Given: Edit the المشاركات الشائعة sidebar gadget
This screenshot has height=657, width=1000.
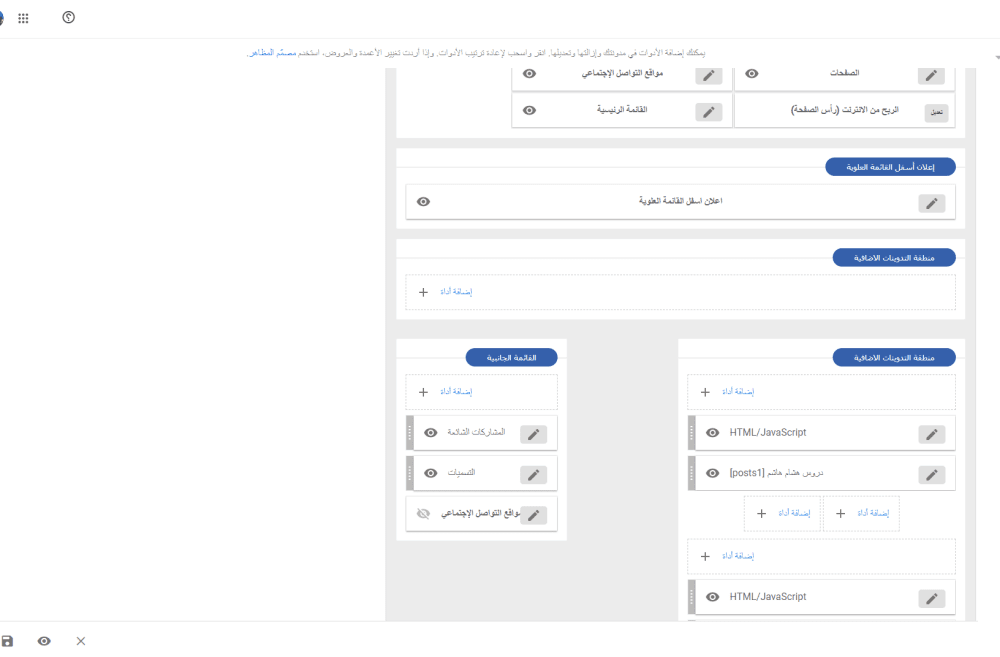Looking at the screenshot, I should 533,434.
